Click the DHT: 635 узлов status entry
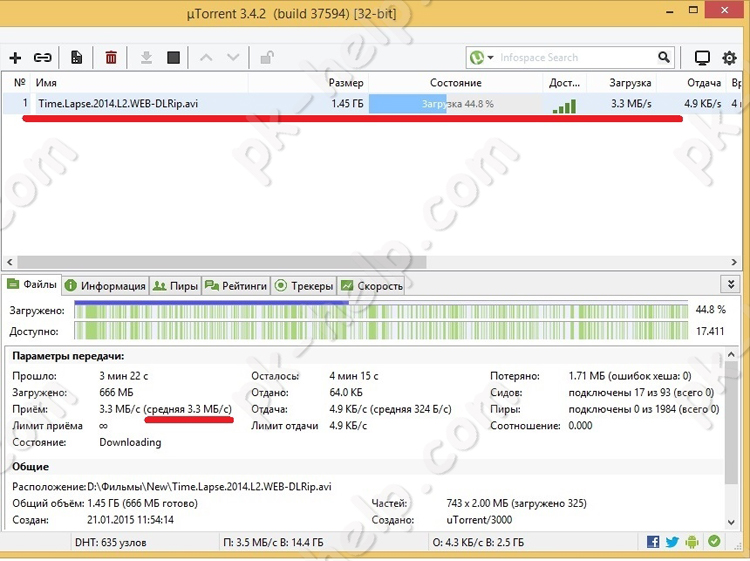Image resolution: width=750 pixels, height=561 pixels. point(110,542)
